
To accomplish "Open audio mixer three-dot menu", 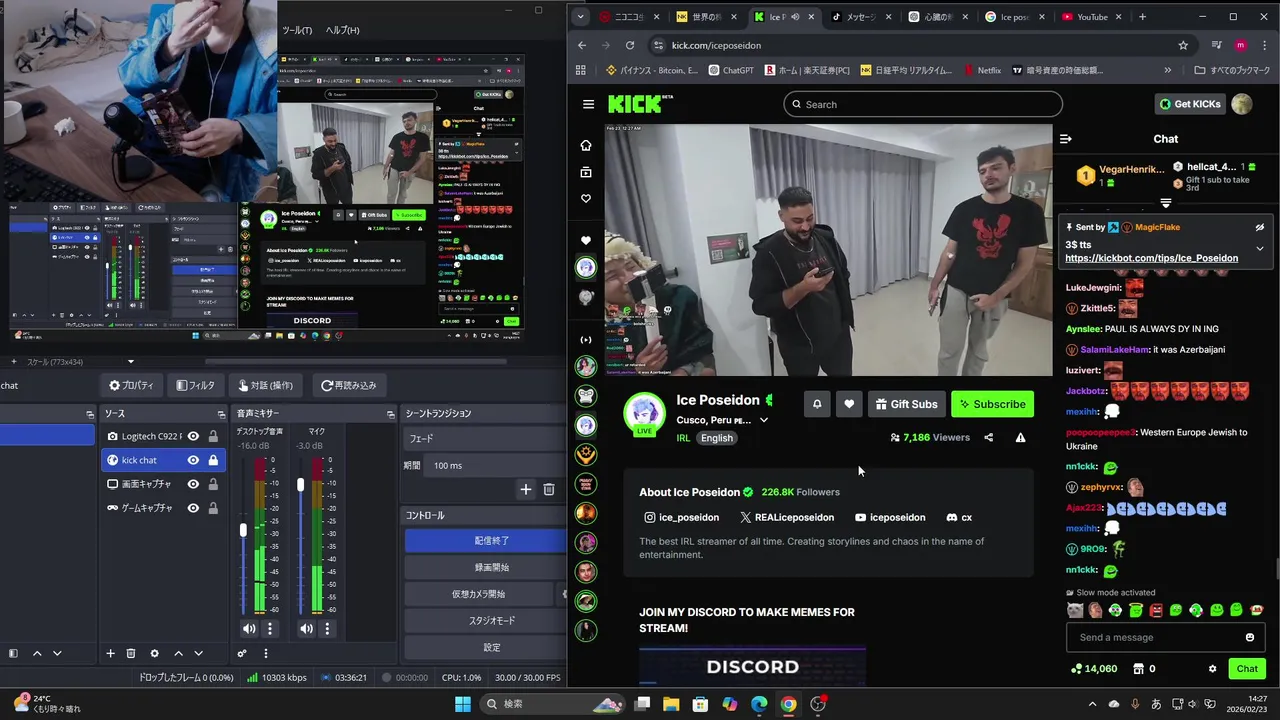I will pyautogui.click(x=265, y=653).
